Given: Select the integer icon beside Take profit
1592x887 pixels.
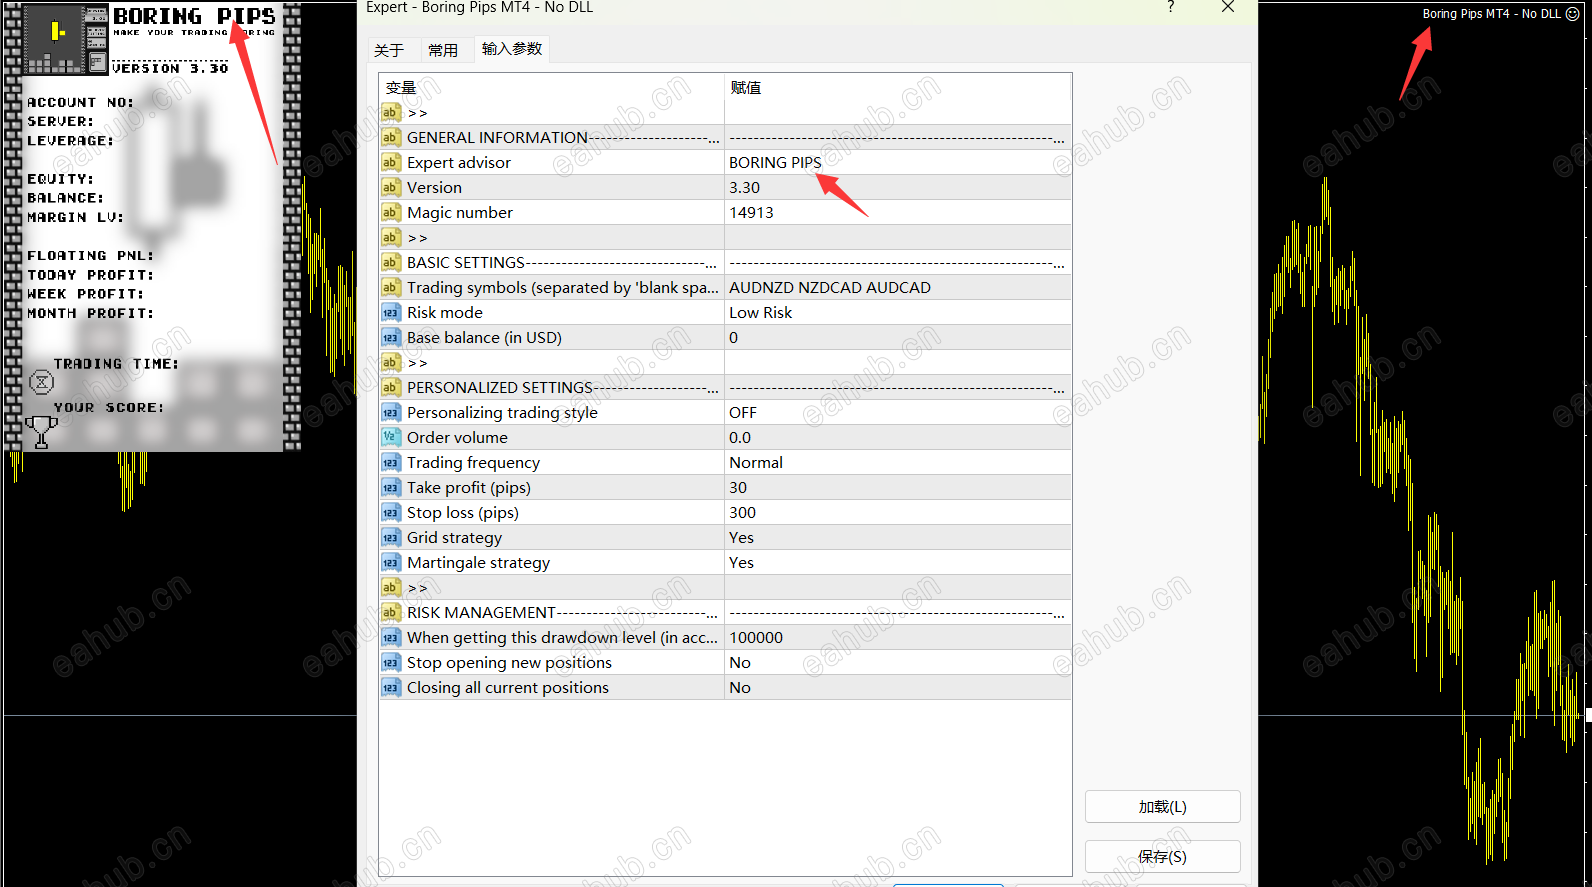Looking at the screenshot, I should (391, 488).
